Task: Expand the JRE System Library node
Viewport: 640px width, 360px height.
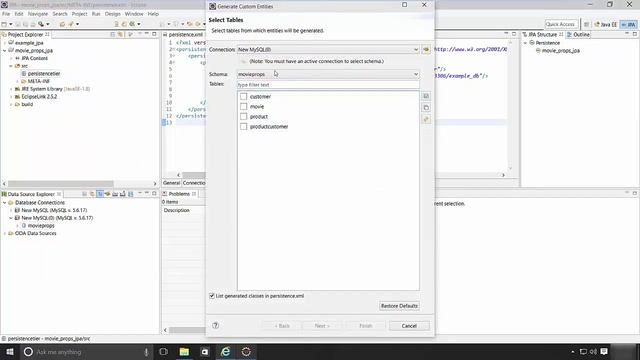Action: pyautogui.click(x=11, y=89)
